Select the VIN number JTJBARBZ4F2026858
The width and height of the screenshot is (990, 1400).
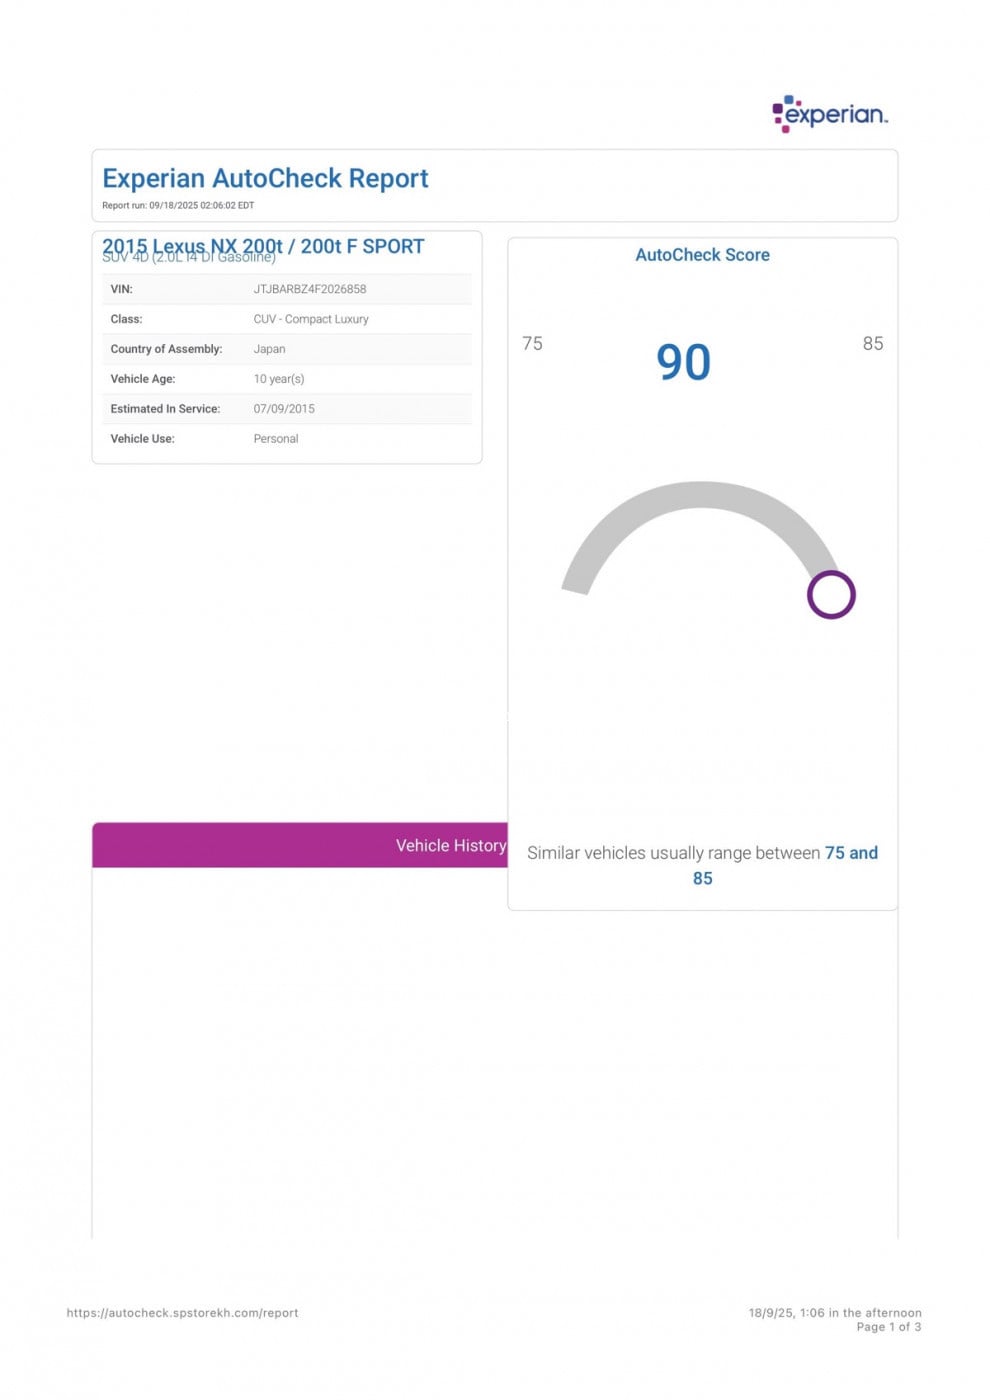tap(309, 289)
